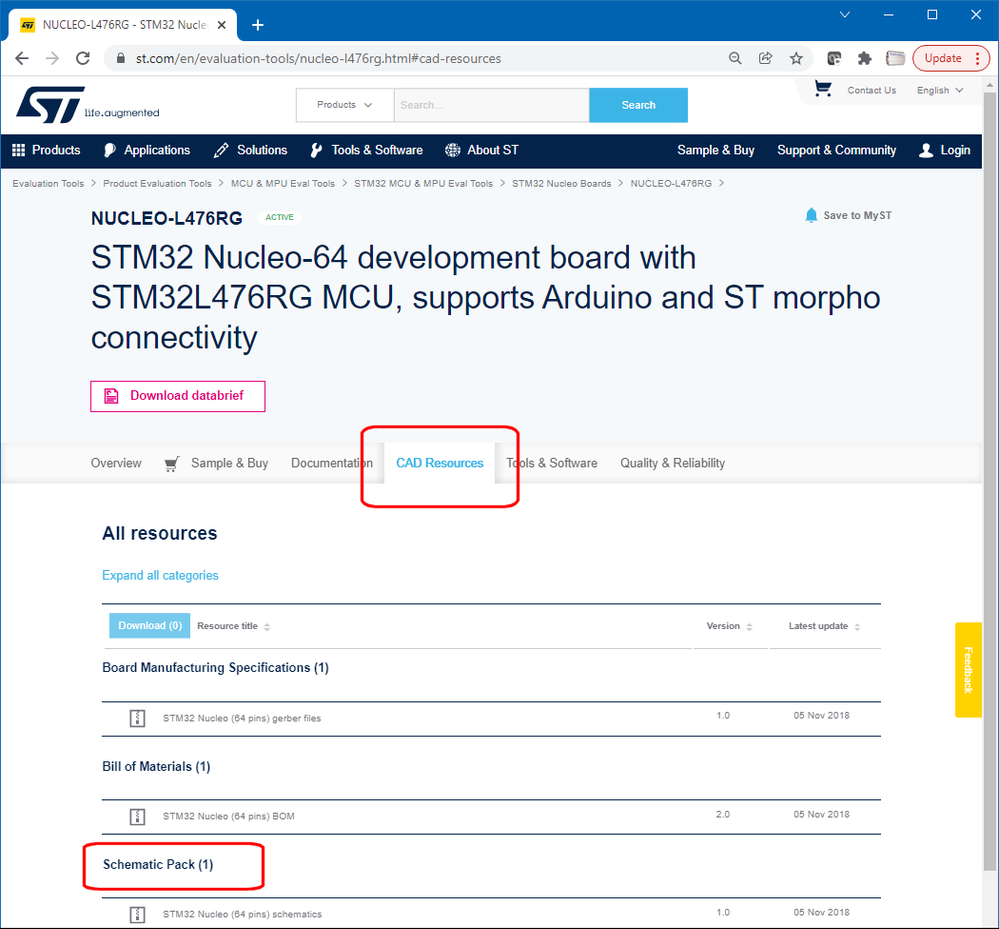Click Product Evaluation Tools breadcrumb
This screenshot has height=929, width=999.
[157, 184]
